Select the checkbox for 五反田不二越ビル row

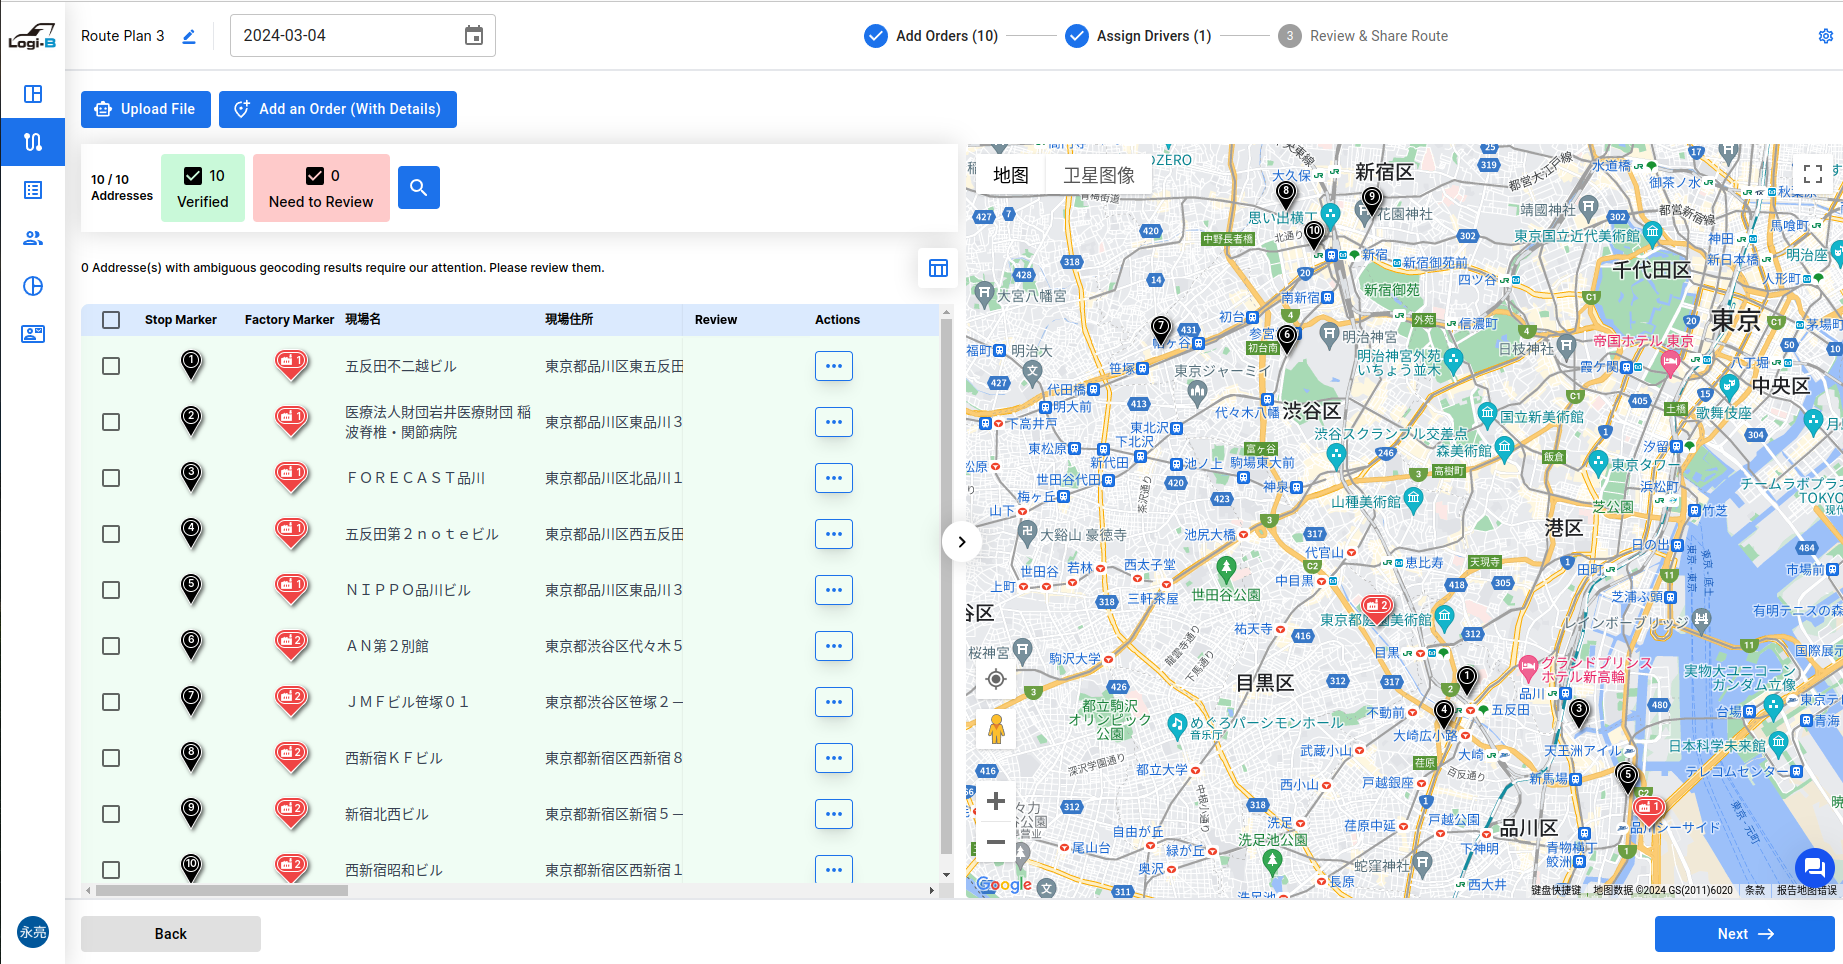click(x=111, y=366)
